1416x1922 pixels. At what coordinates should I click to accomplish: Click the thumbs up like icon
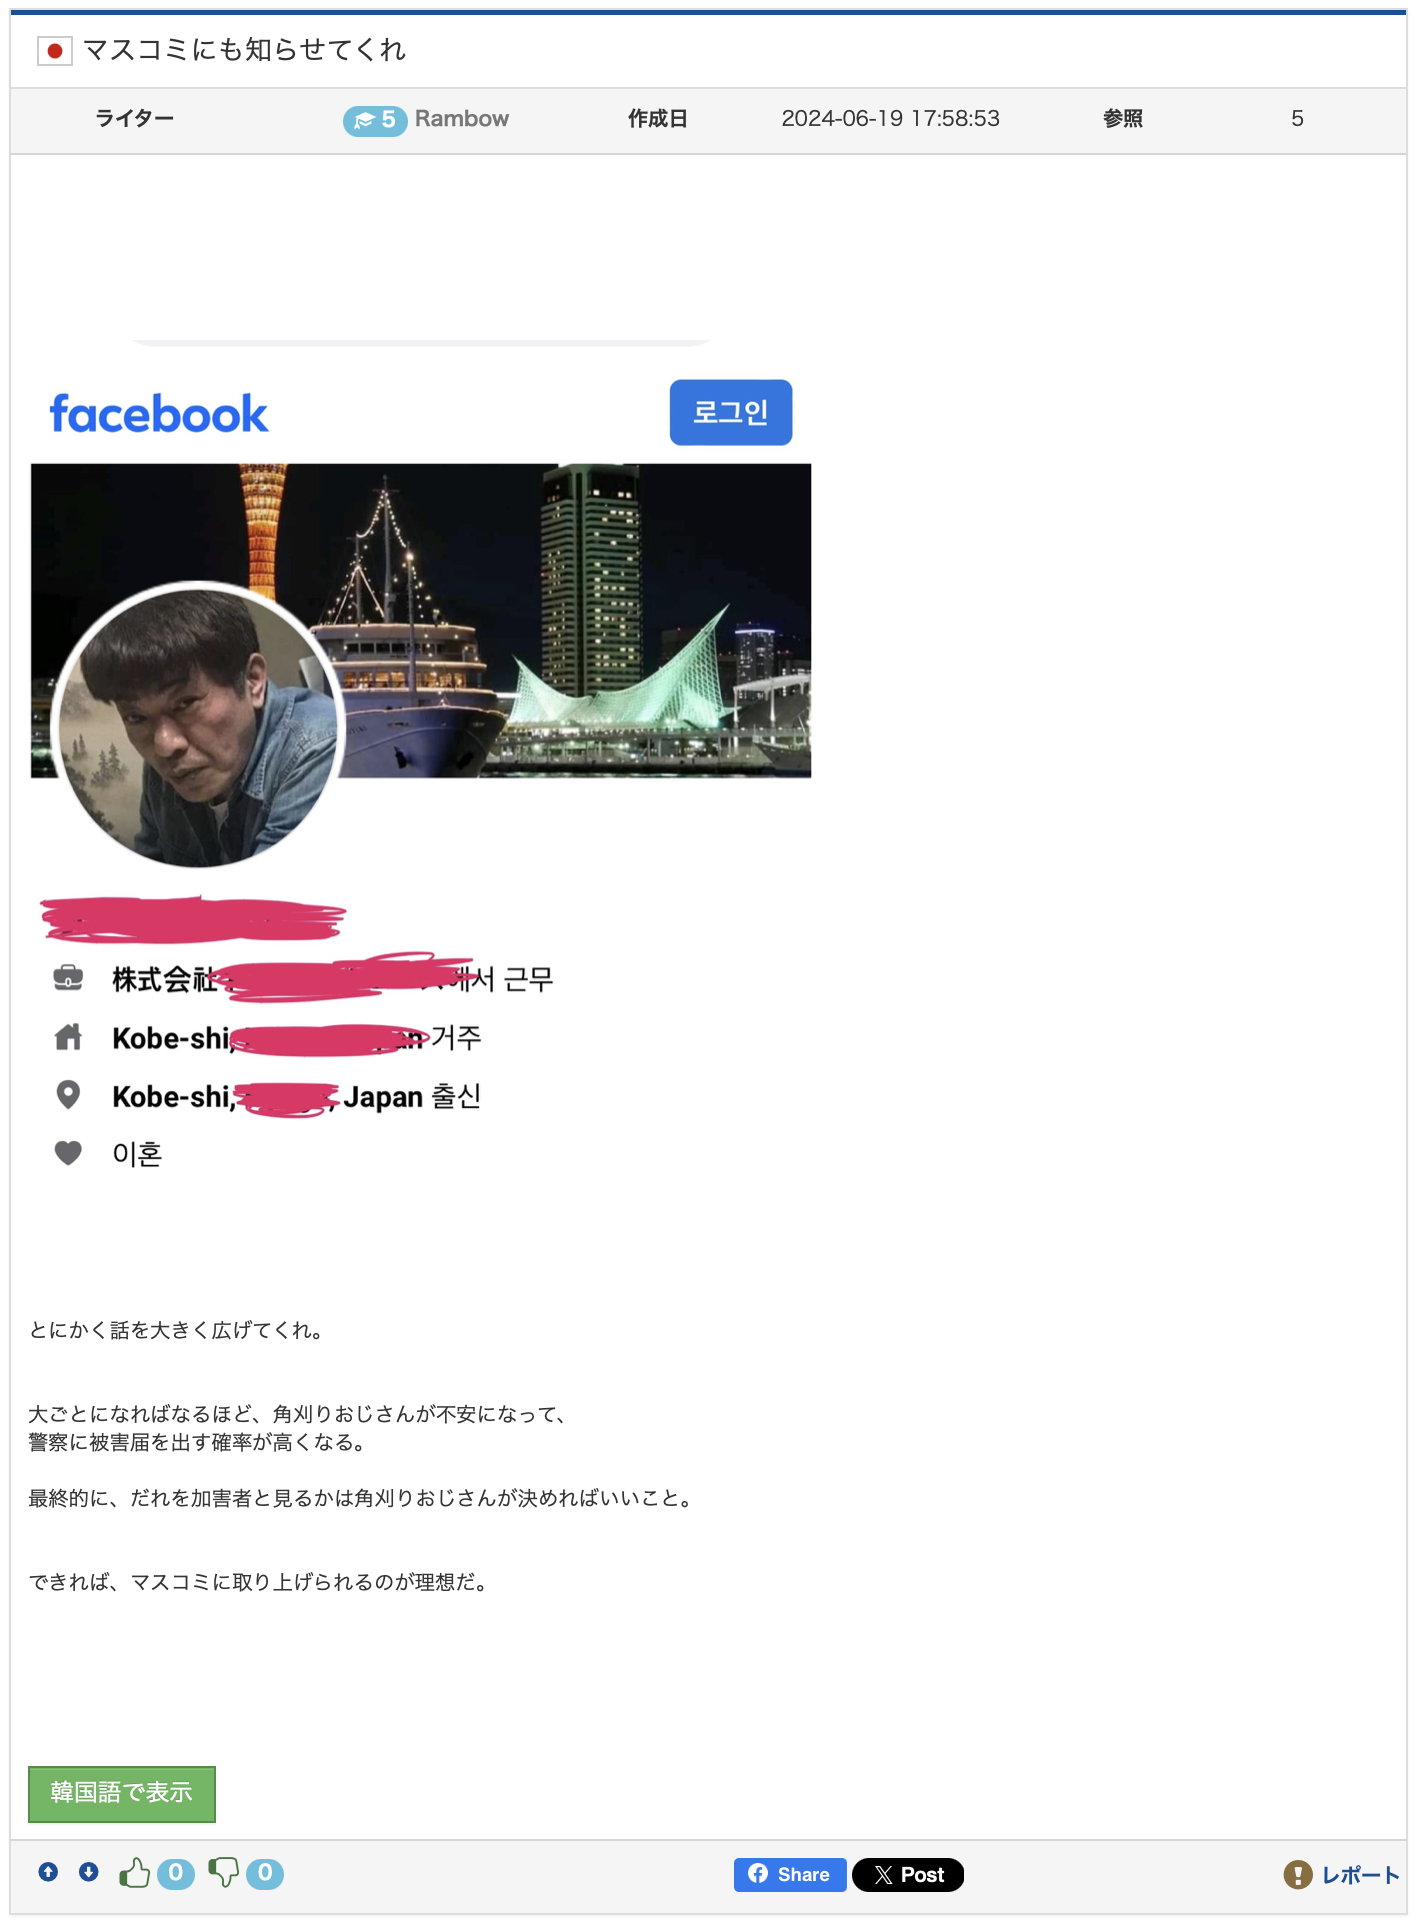[x=135, y=1873]
